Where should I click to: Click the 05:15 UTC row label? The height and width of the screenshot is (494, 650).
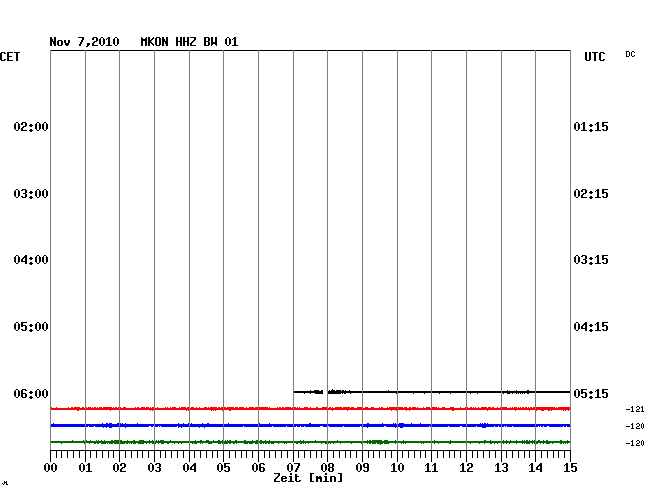point(591,393)
